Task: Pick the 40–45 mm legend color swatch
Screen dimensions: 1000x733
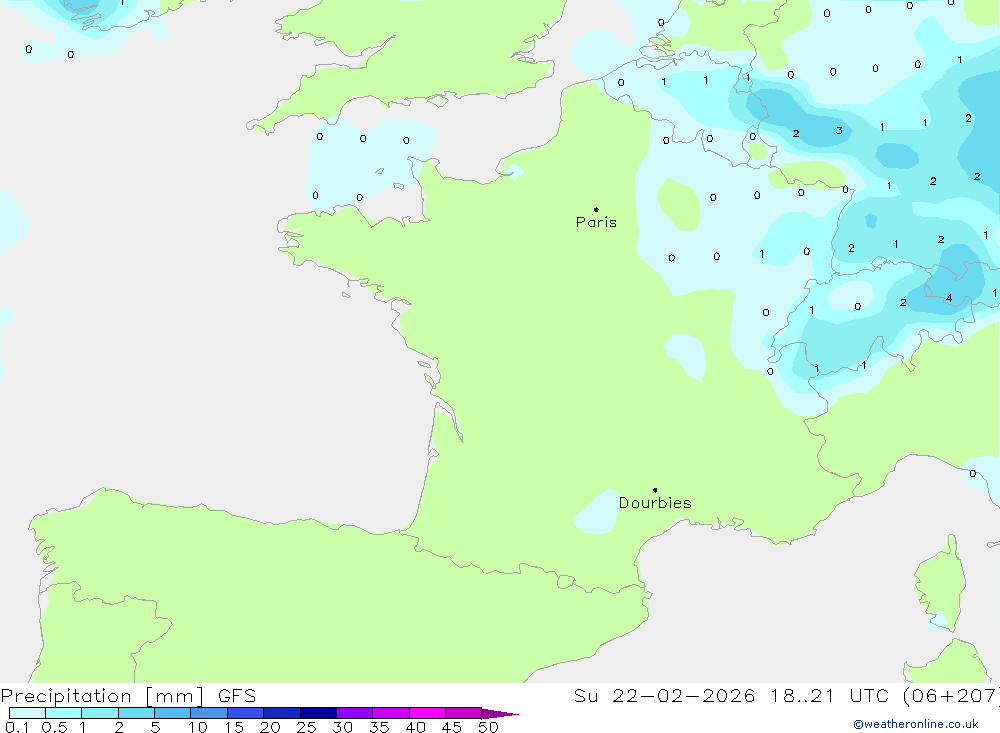Action: [427, 713]
